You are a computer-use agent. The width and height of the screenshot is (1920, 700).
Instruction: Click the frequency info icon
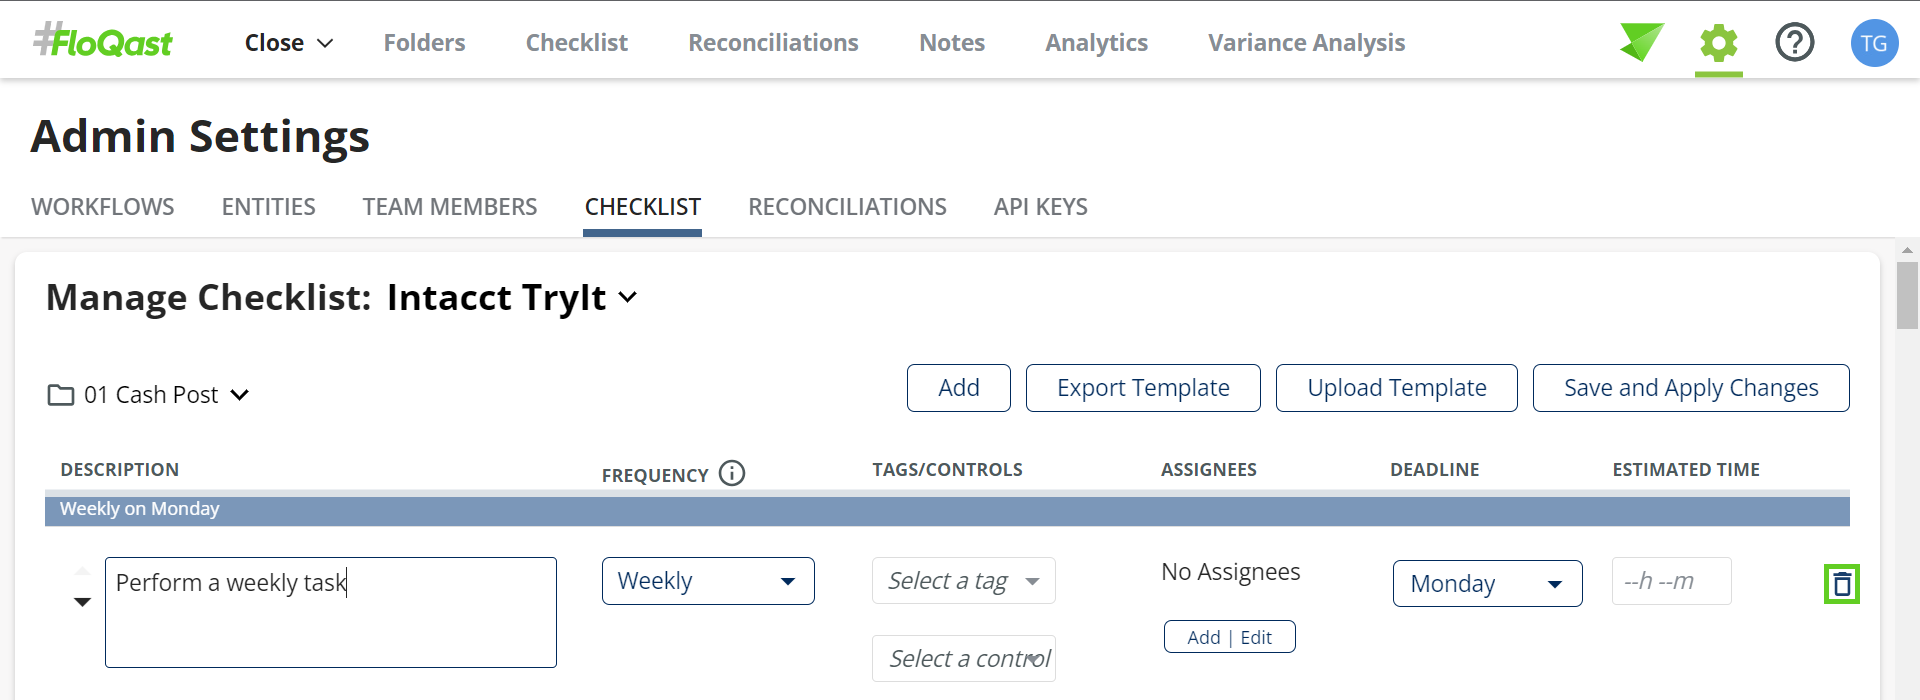(732, 473)
